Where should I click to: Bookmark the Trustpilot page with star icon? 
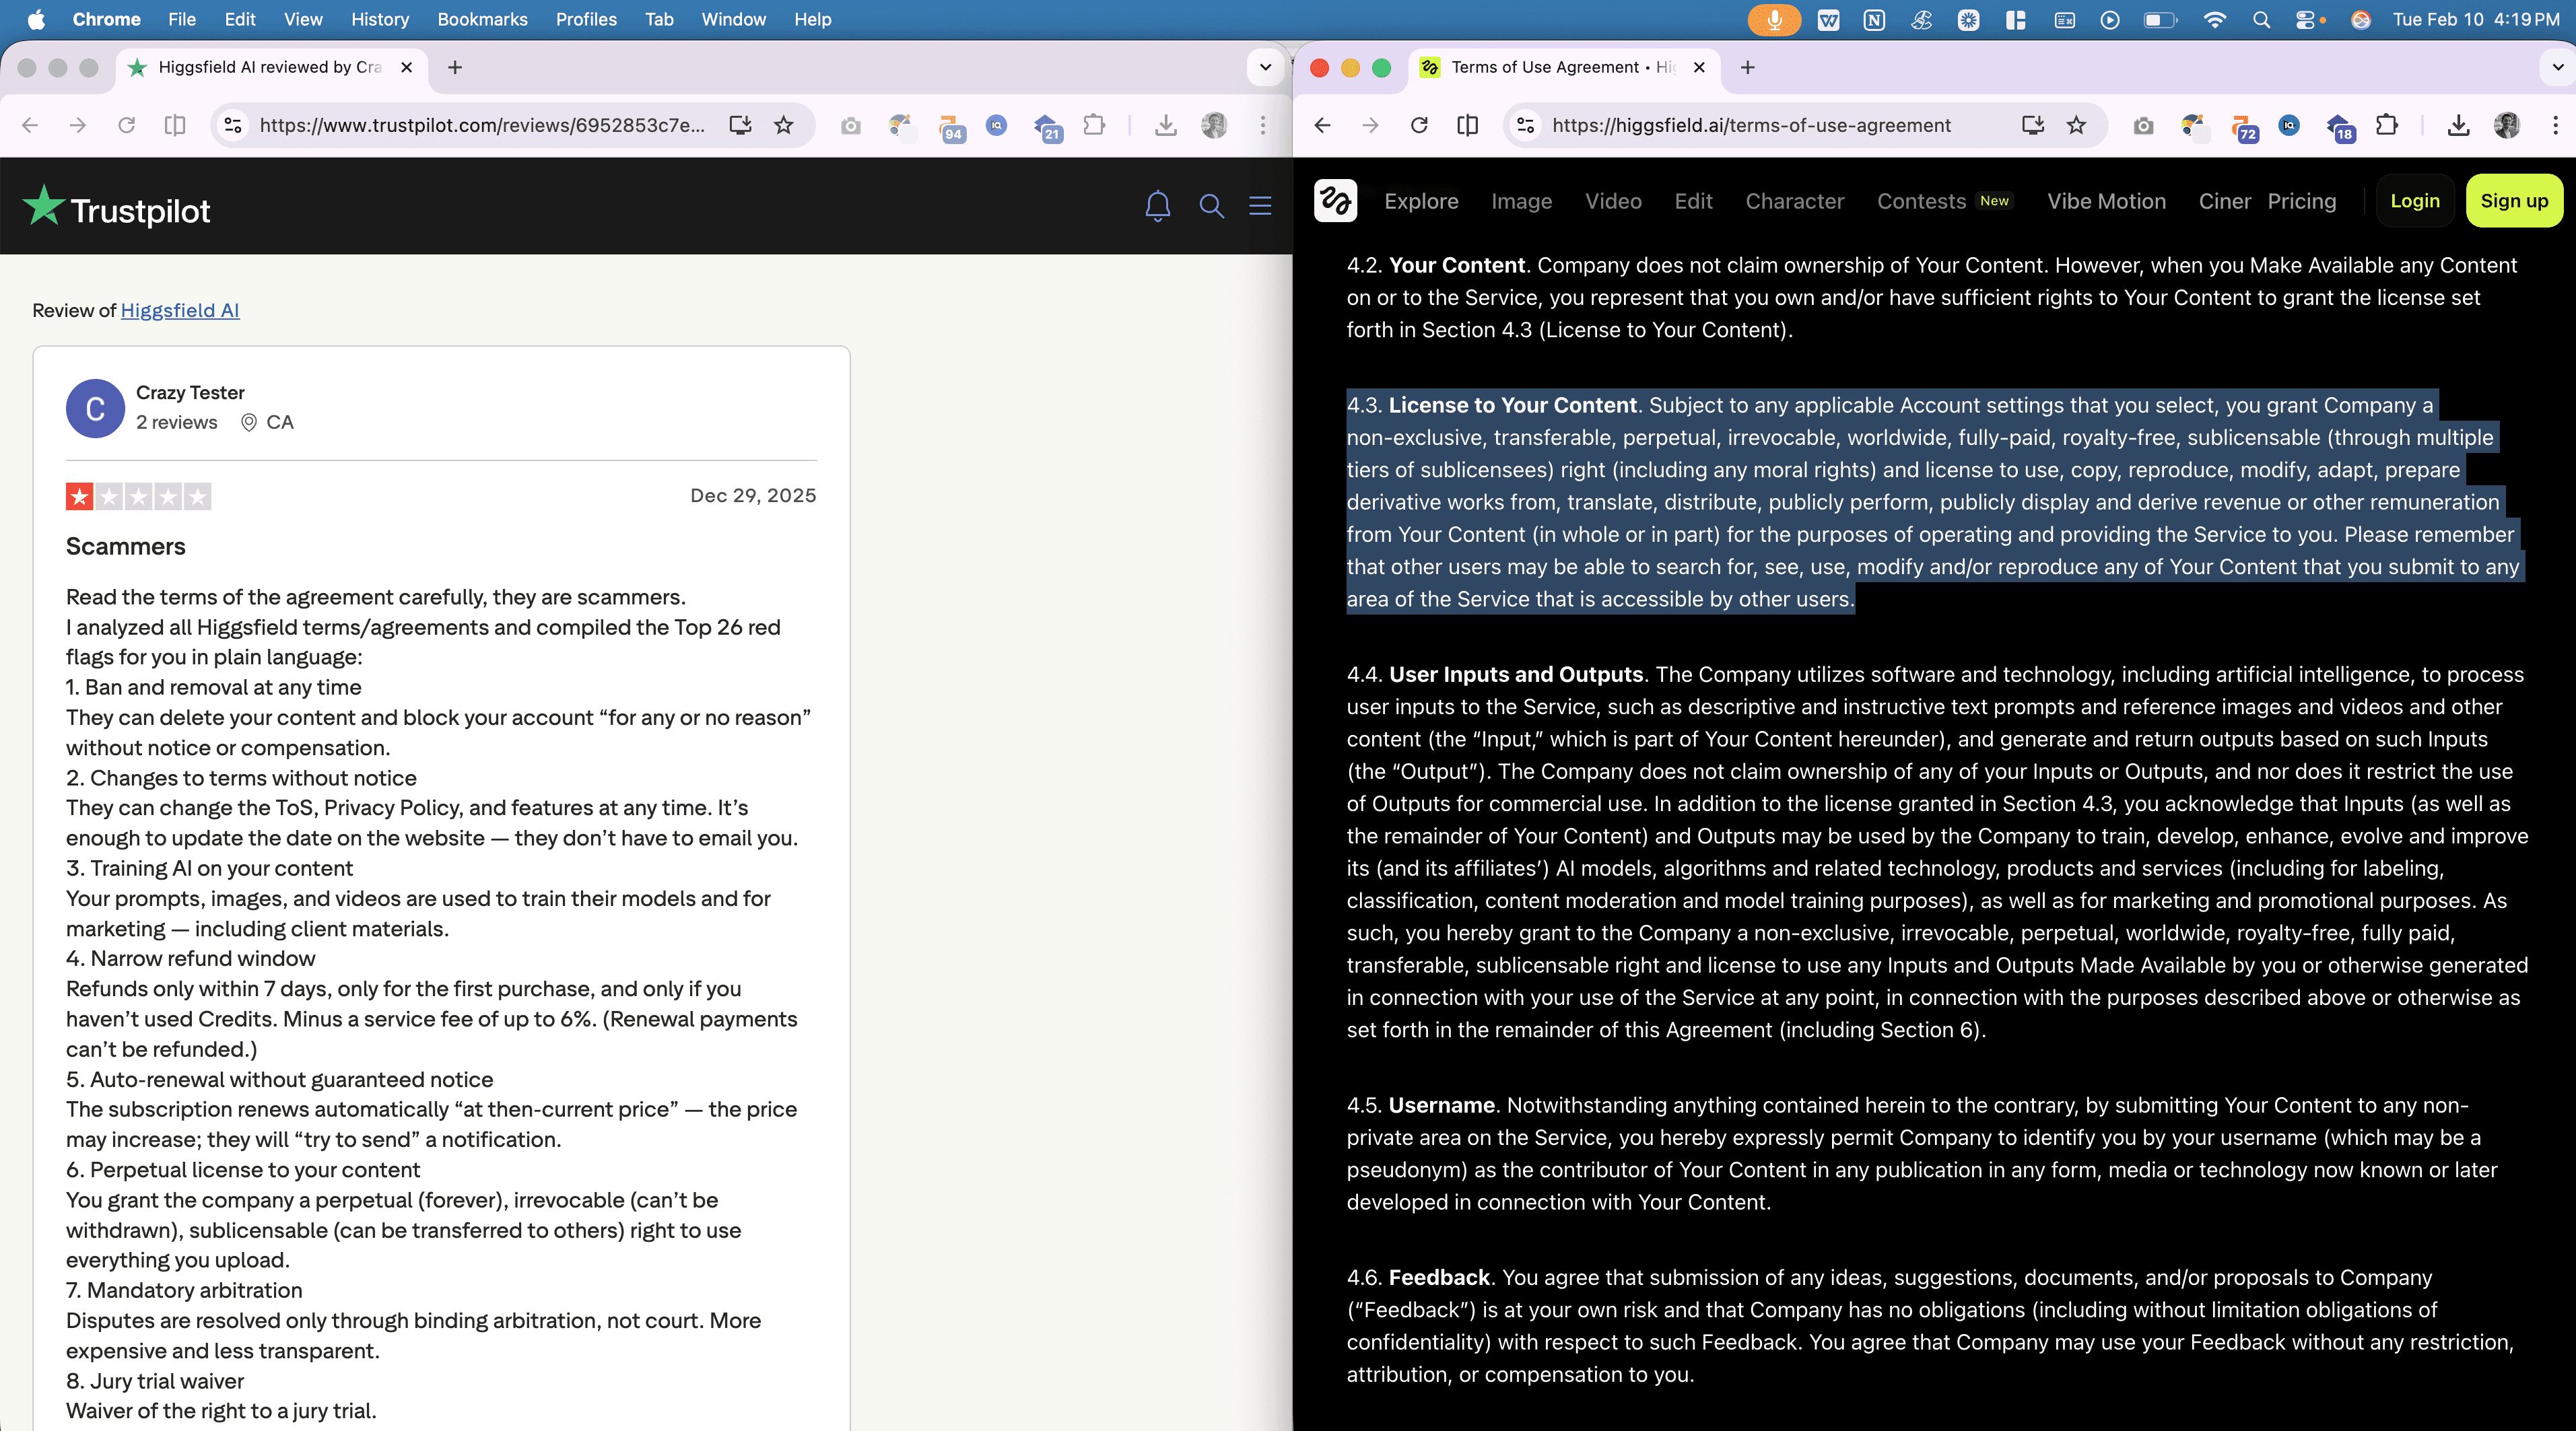point(784,125)
